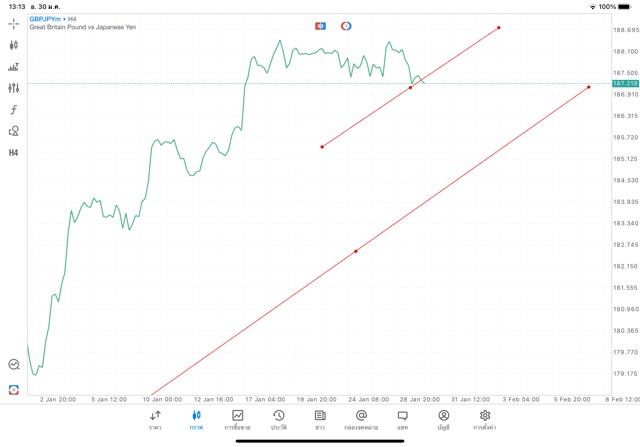
Task: Select the upper red trendline's middle anchor point
Action: [411, 88]
